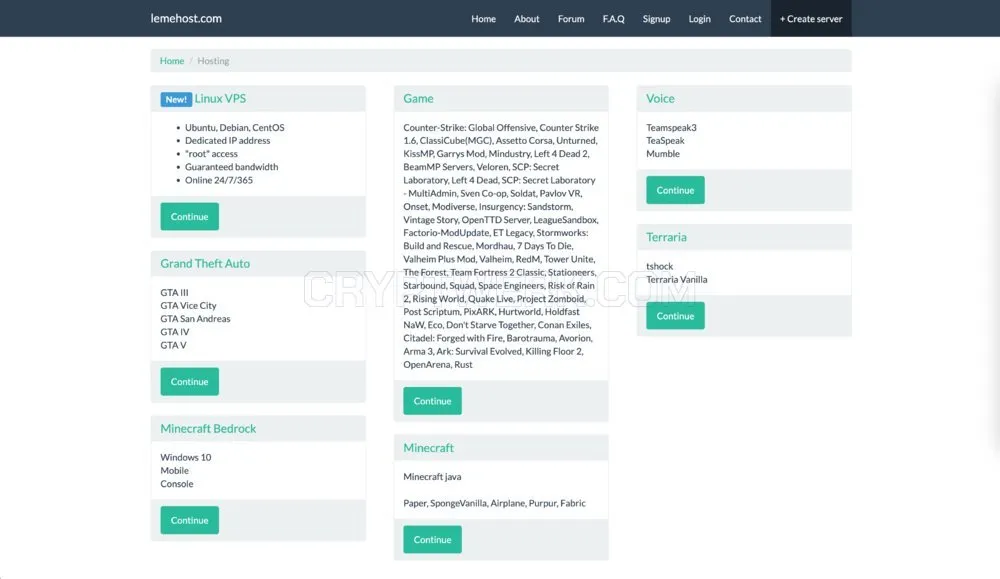This screenshot has width=1000, height=579.
Task: Click the 'tshock' text
Action: (659, 266)
